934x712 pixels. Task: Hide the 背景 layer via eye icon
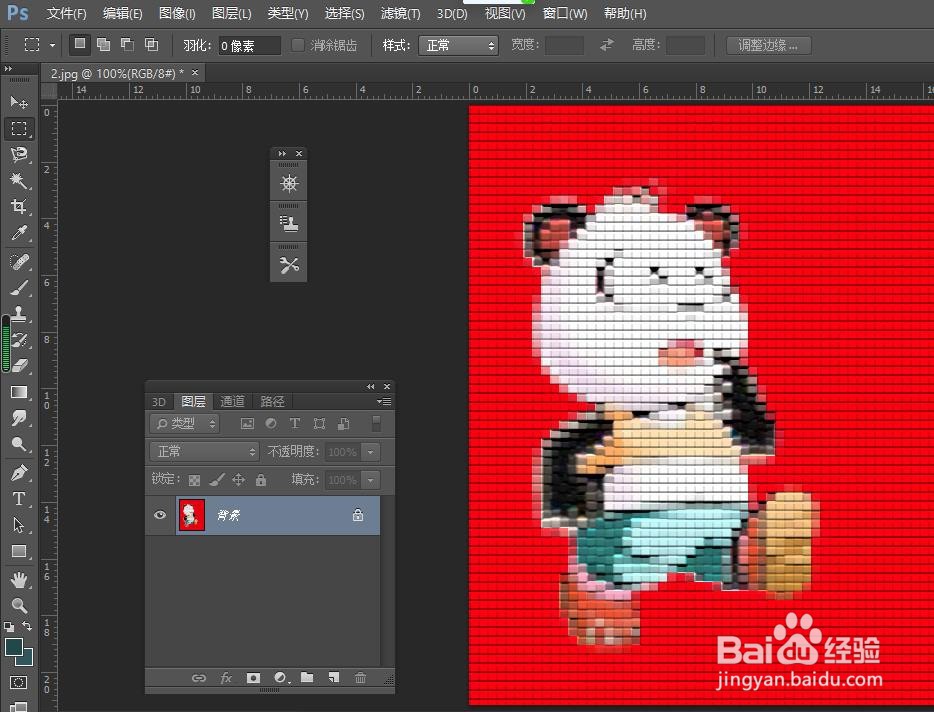[x=160, y=515]
